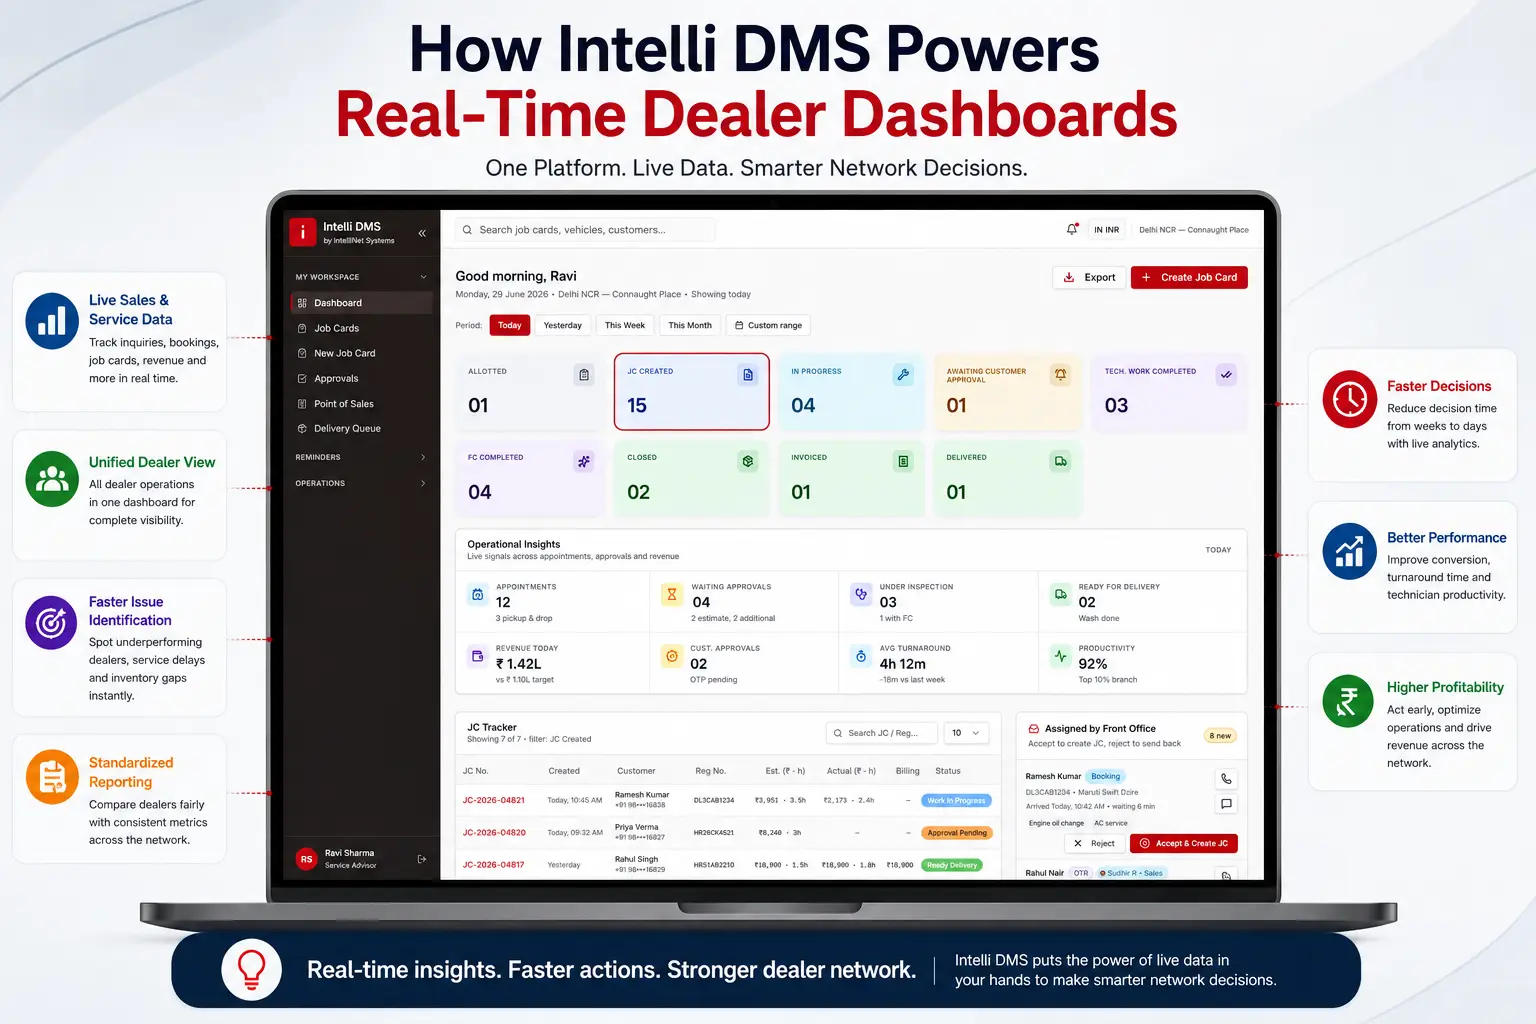Open job card JC-2026-04817
The image size is (1536, 1024).
point(494,864)
